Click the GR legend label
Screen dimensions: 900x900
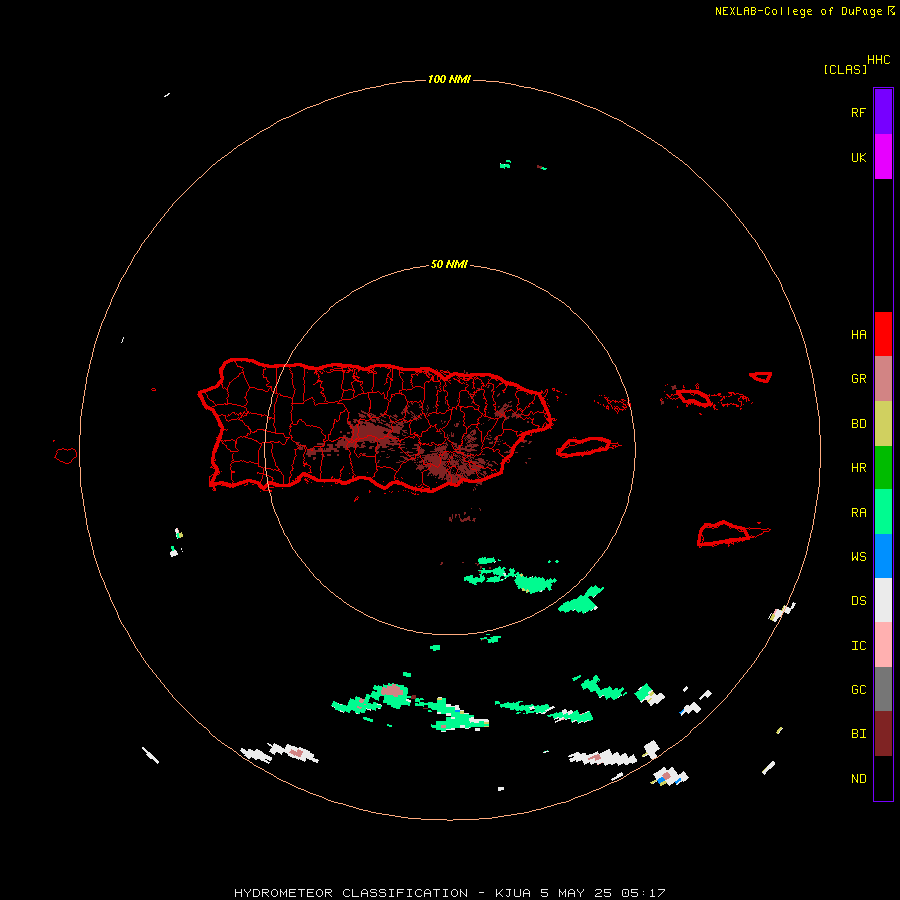858,379
